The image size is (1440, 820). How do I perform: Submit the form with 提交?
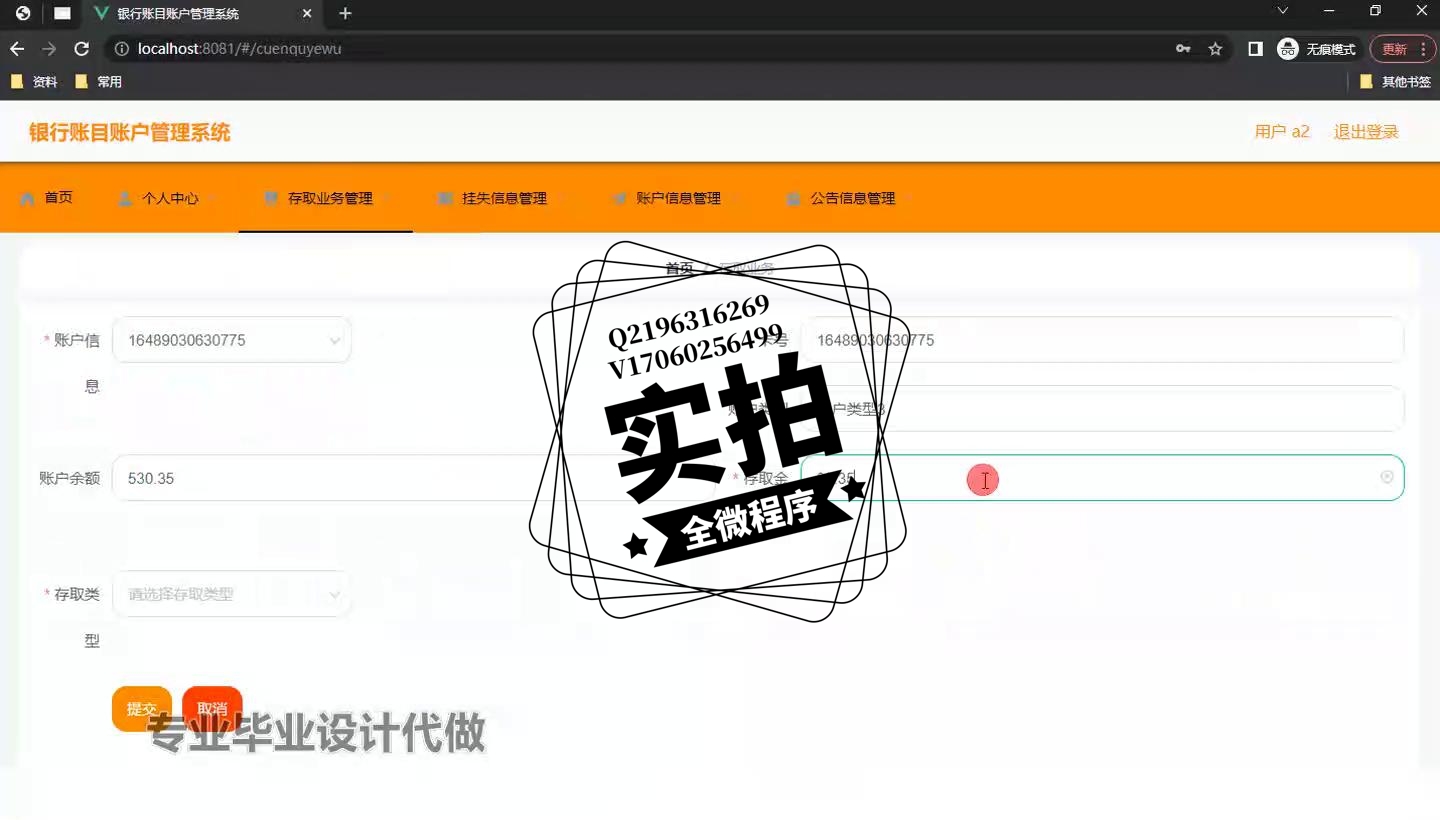coord(142,709)
